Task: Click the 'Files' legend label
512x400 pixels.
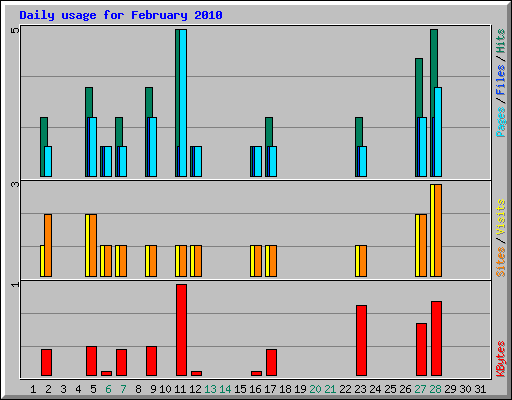Action: [500, 80]
